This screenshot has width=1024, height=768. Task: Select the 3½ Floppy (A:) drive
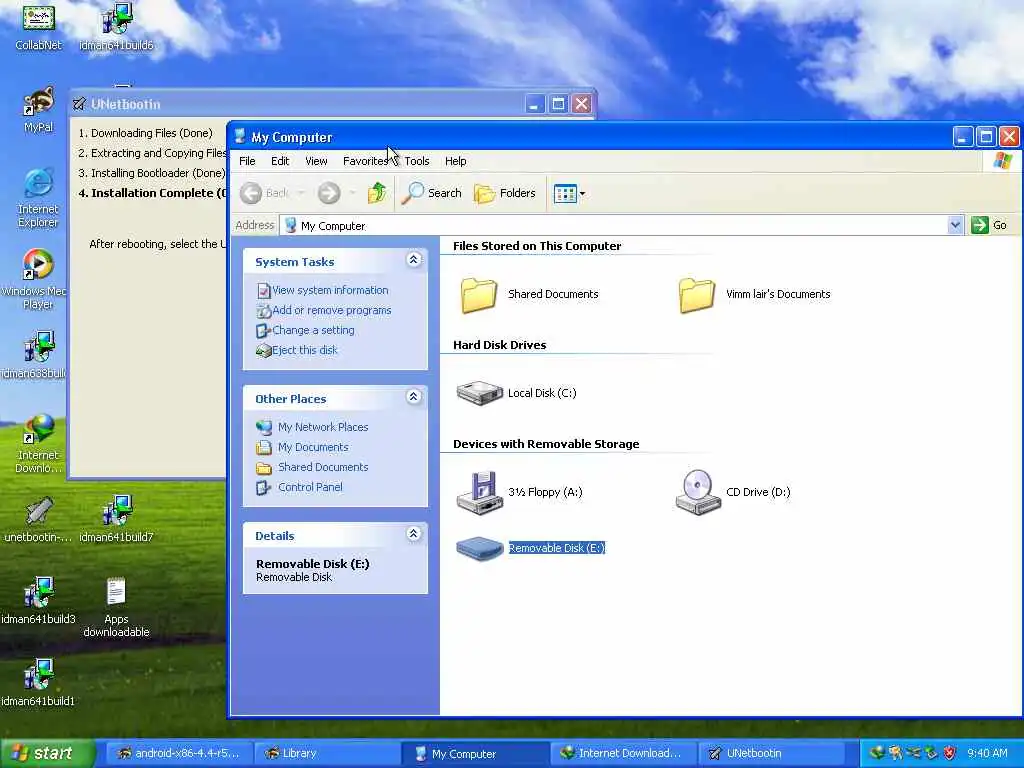pos(519,492)
